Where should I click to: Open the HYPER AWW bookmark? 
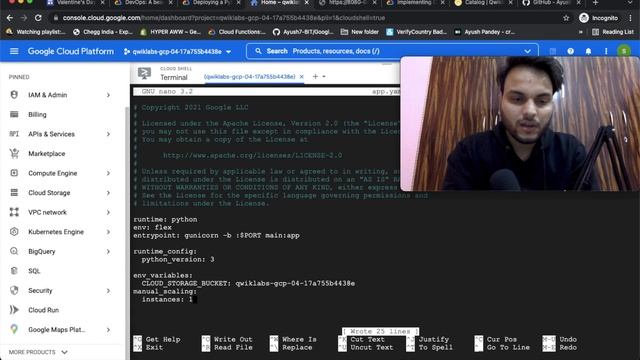[x=170, y=32]
